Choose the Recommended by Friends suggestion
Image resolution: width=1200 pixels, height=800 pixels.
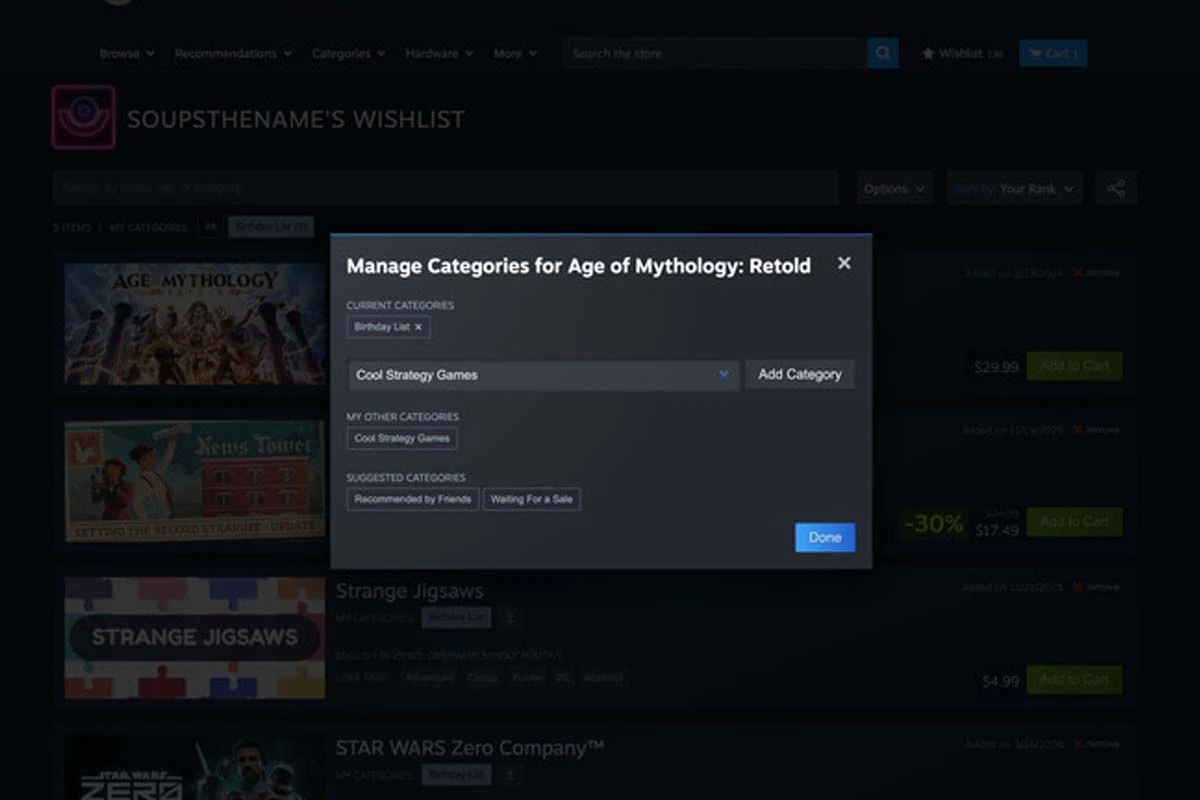[412, 499]
